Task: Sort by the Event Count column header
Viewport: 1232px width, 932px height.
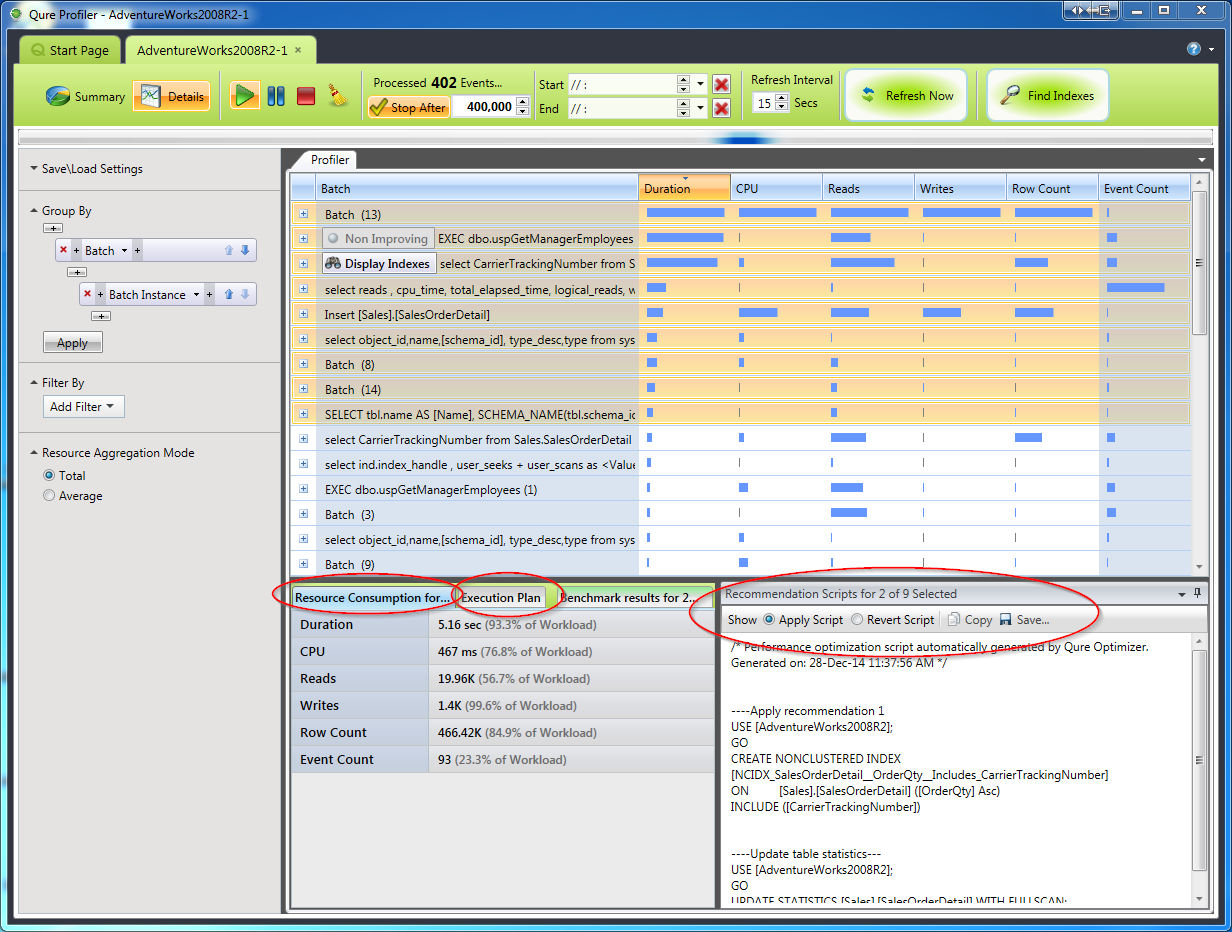Action: point(1144,188)
